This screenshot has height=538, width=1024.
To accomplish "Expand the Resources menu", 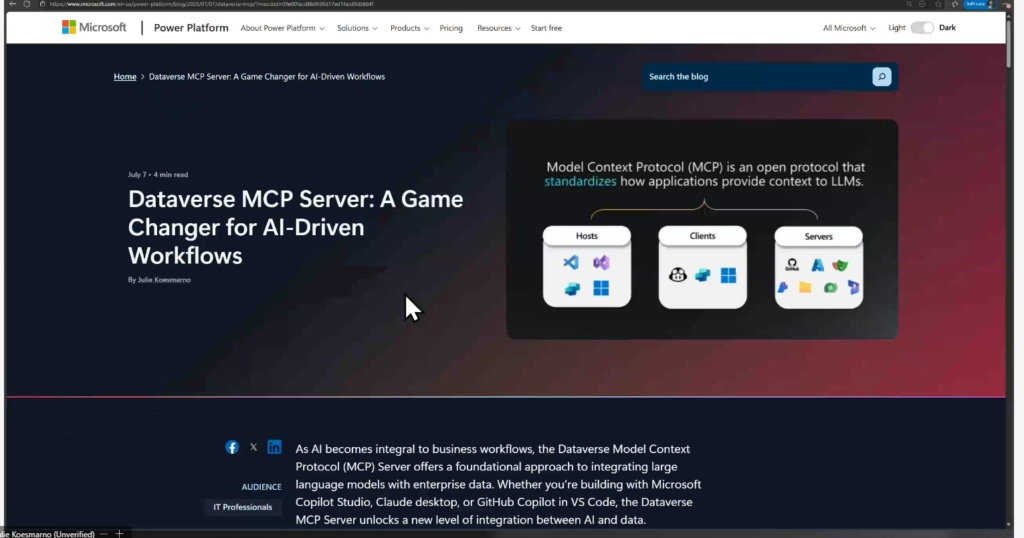I will pyautogui.click(x=498, y=28).
